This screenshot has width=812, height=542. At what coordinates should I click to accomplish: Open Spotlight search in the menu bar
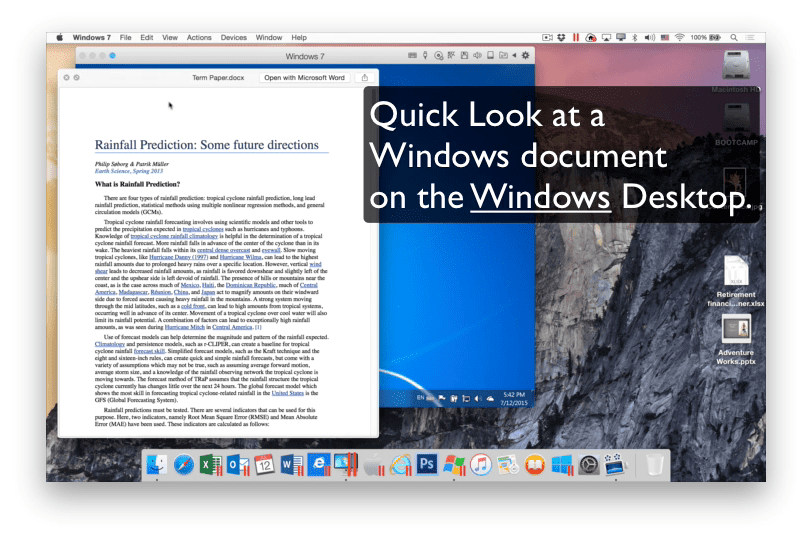click(x=734, y=37)
